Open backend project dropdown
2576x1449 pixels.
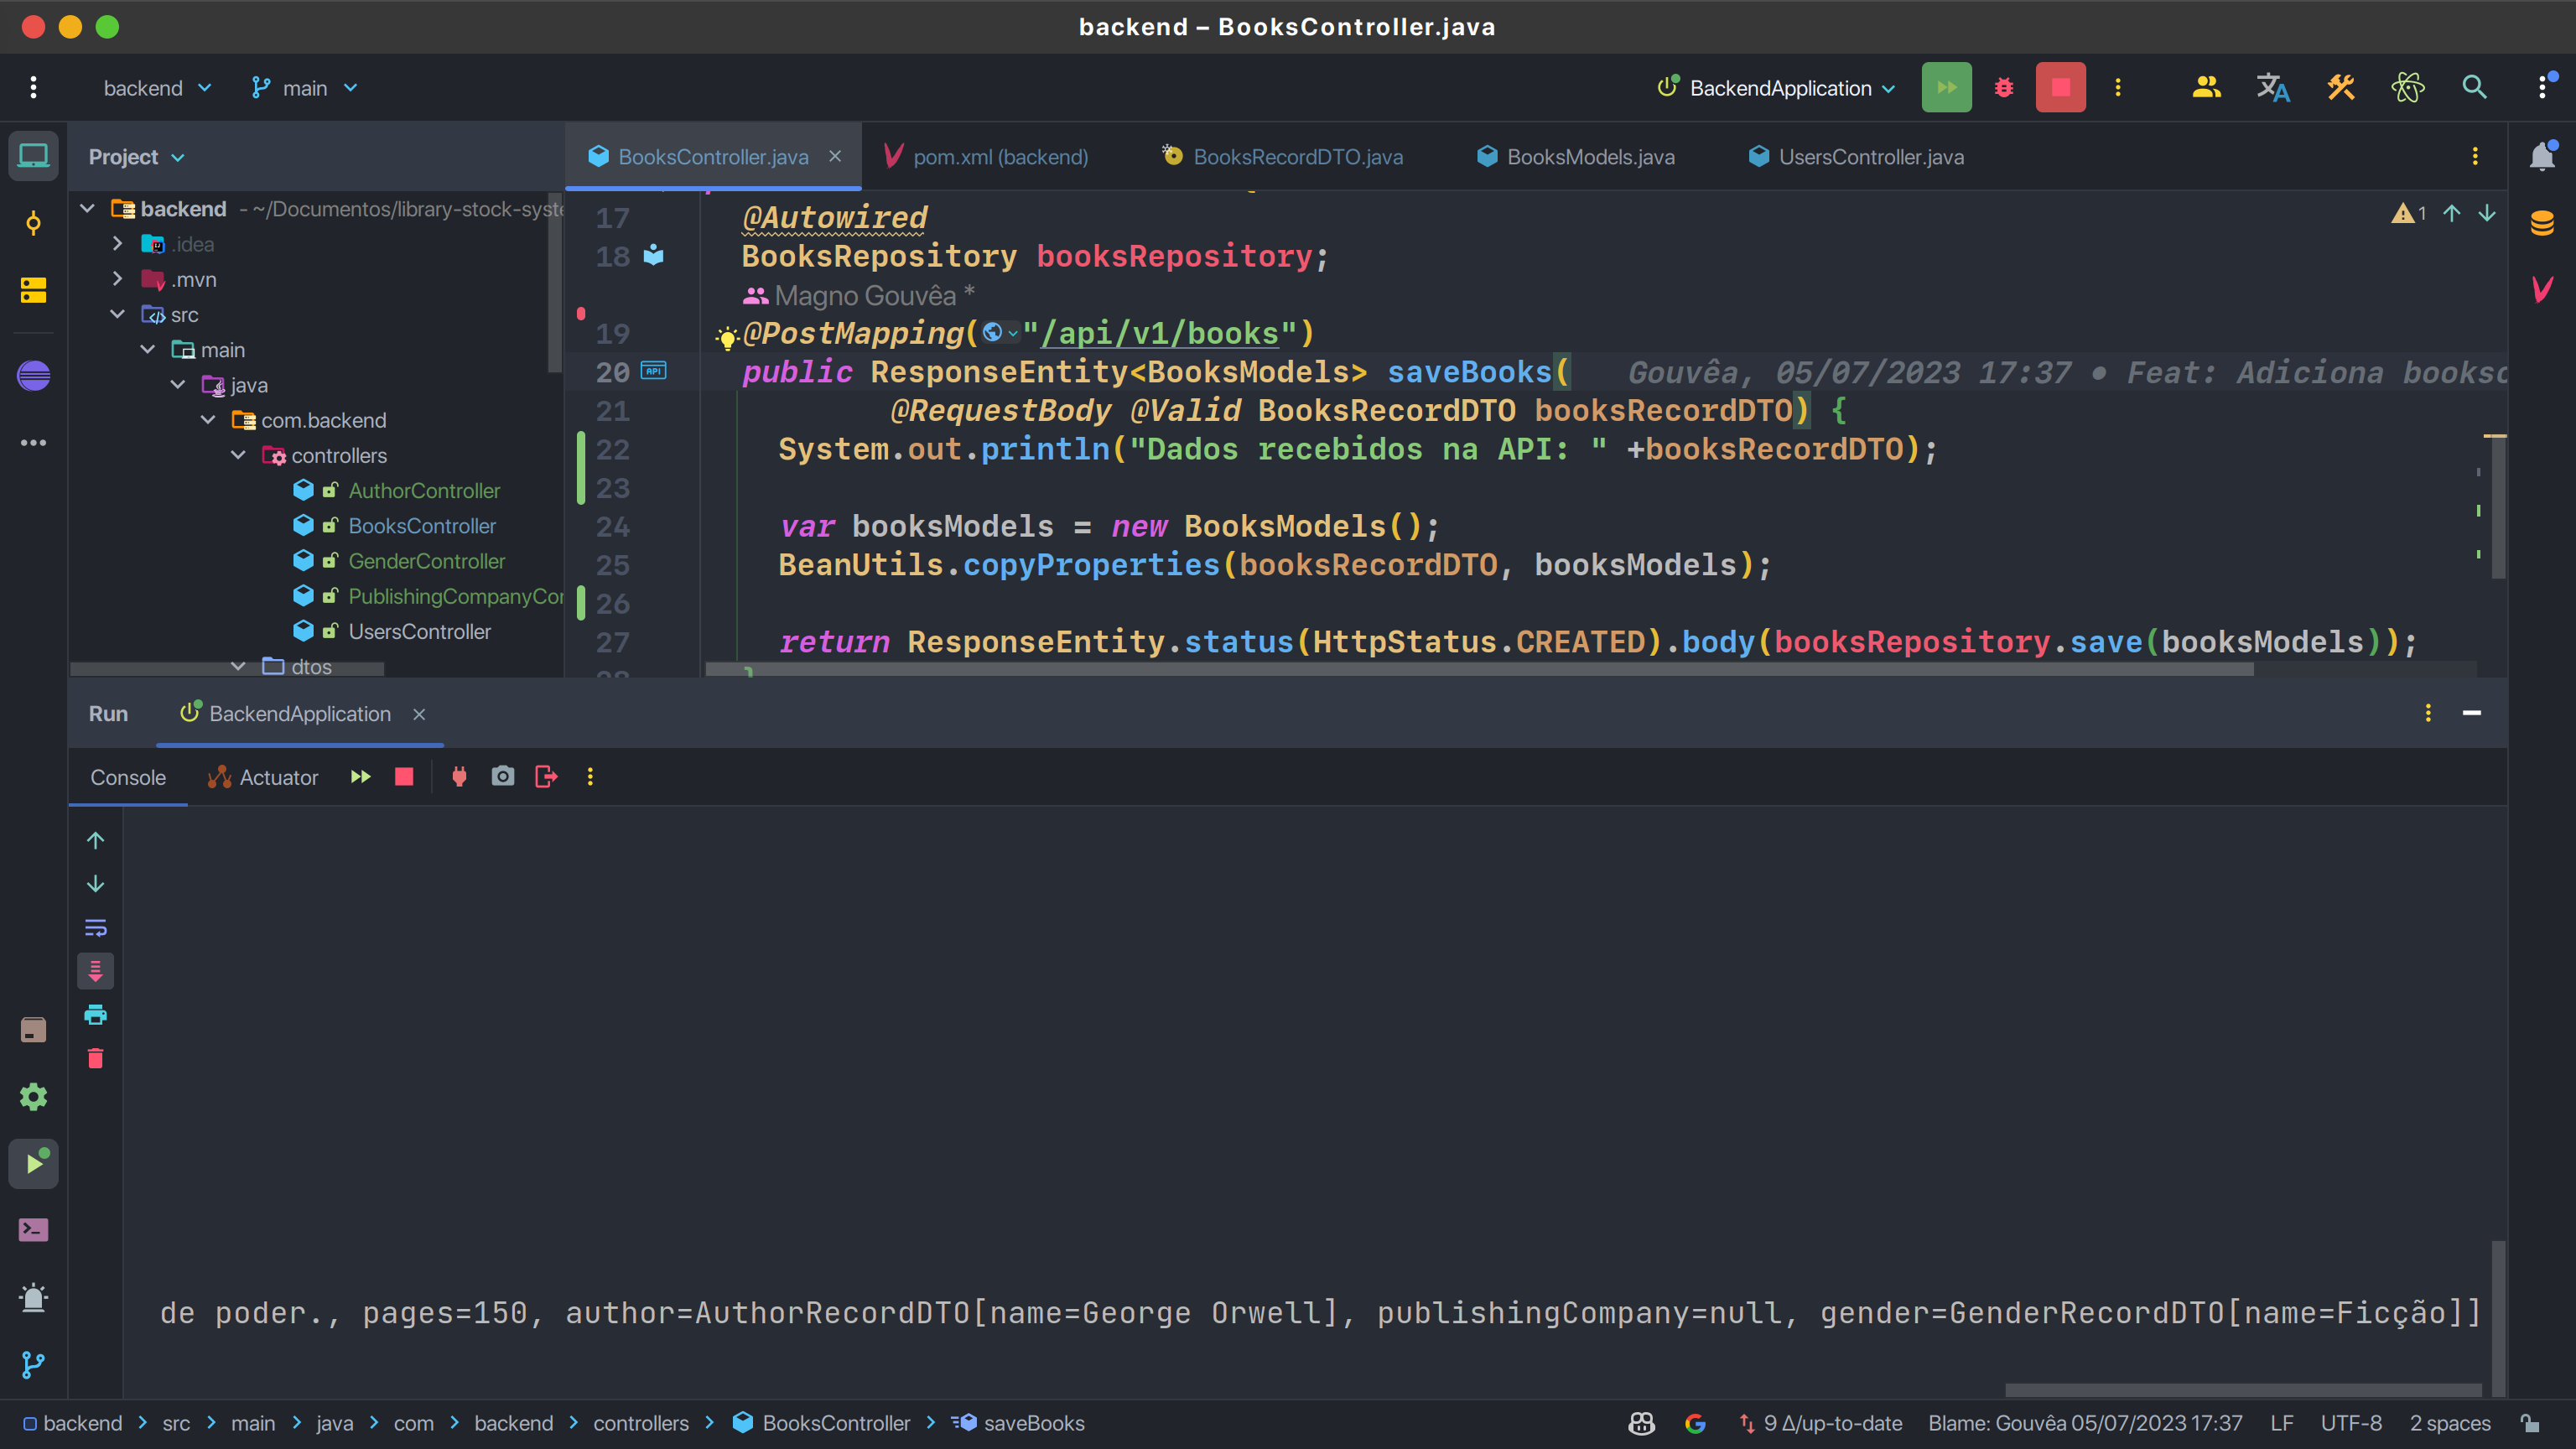[157, 88]
